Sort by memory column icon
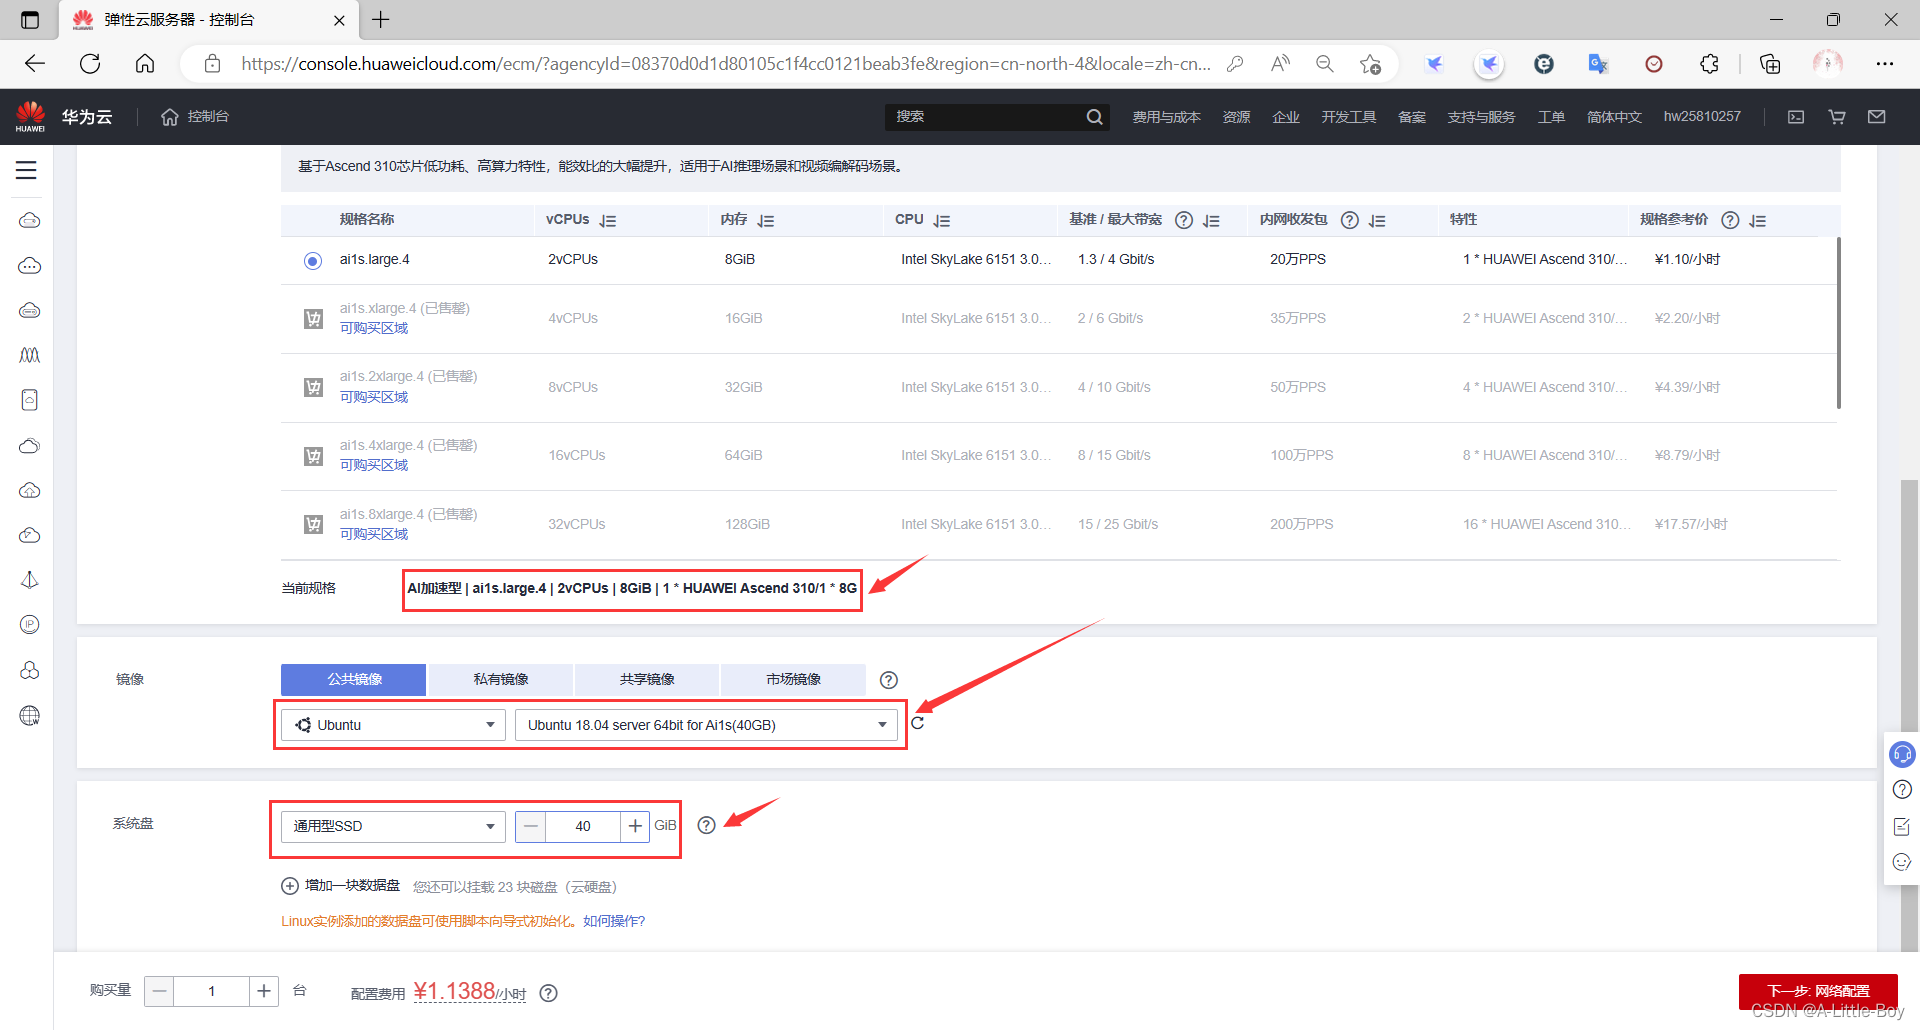Viewport: 1920px width, 1030px height. (x=766, y=221)
